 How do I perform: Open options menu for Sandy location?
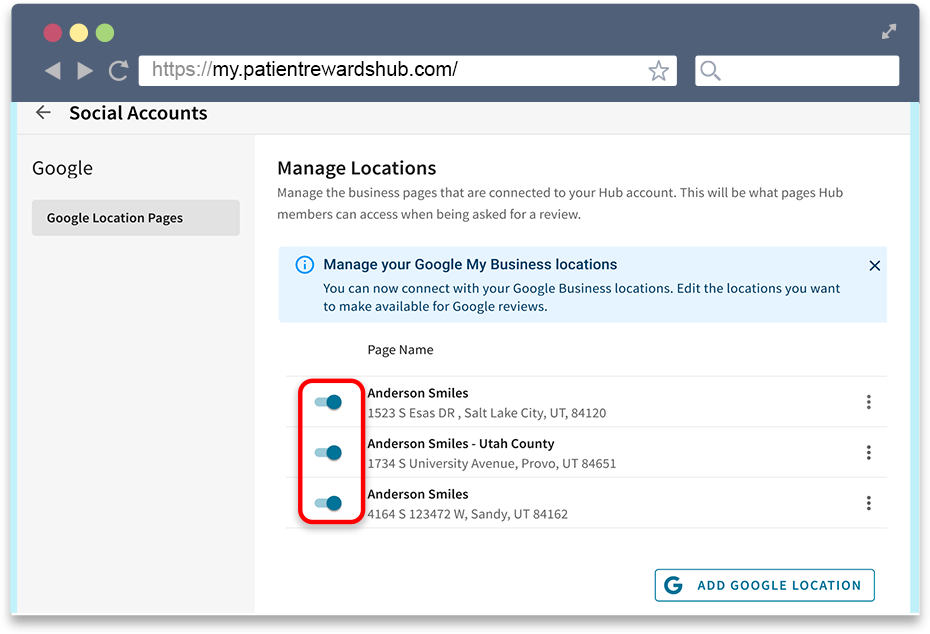coord(868,503)
